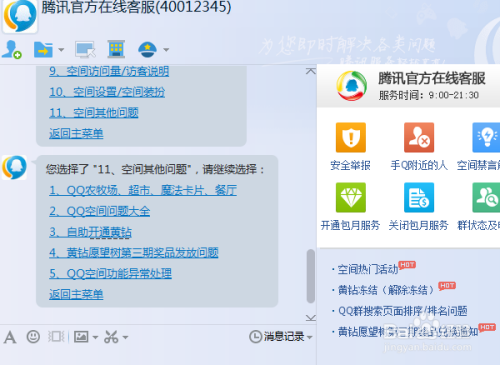Image resolution: width=500 pixels, height=365 pixels.
Task: Click the 群状态 search person icon
Action: click(x=486, y=197)
